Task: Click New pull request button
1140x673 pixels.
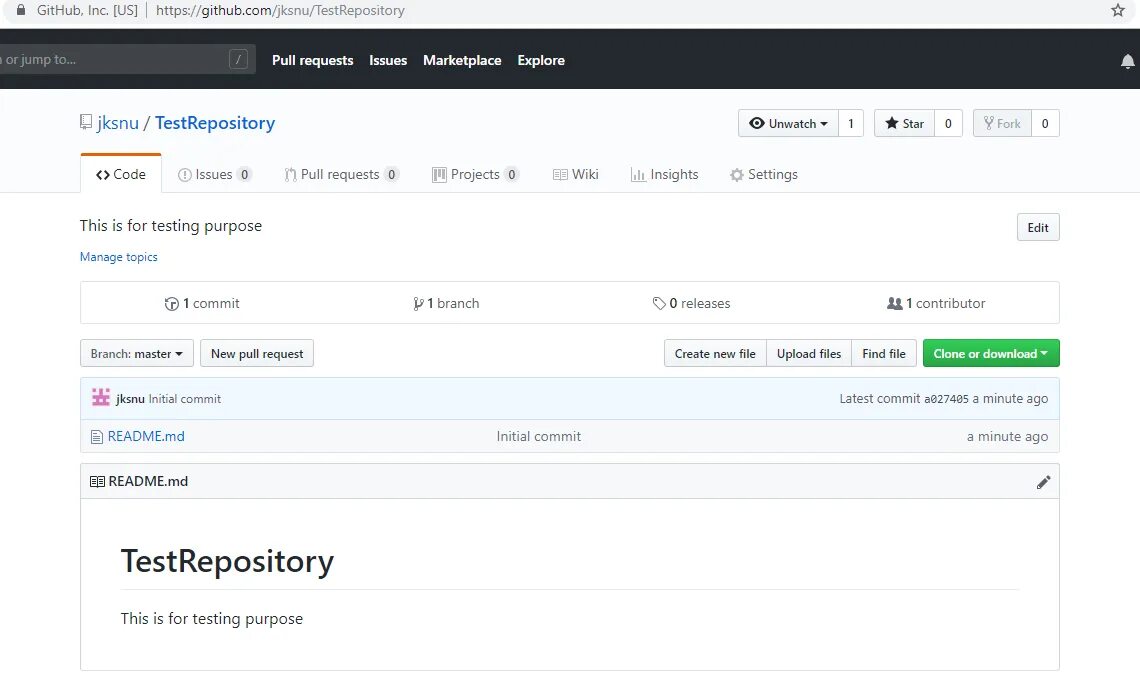Action: [x=257, y=354]
